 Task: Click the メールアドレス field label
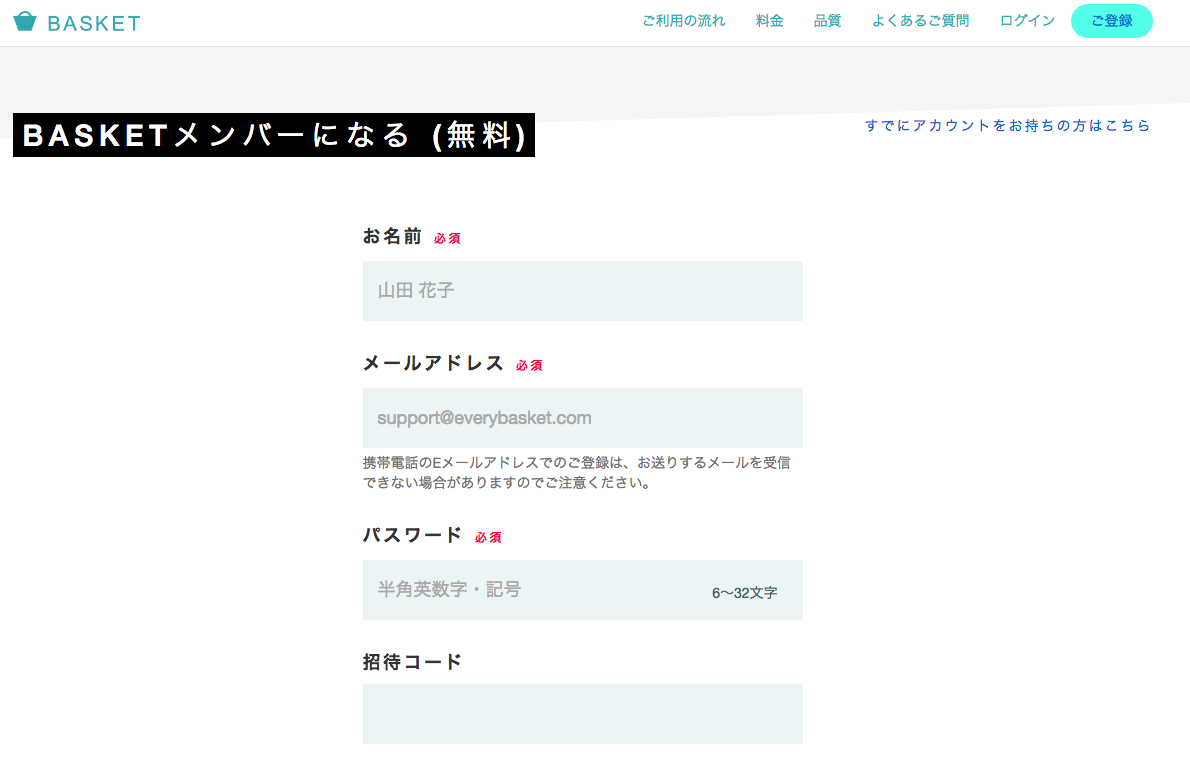(433, 363)
